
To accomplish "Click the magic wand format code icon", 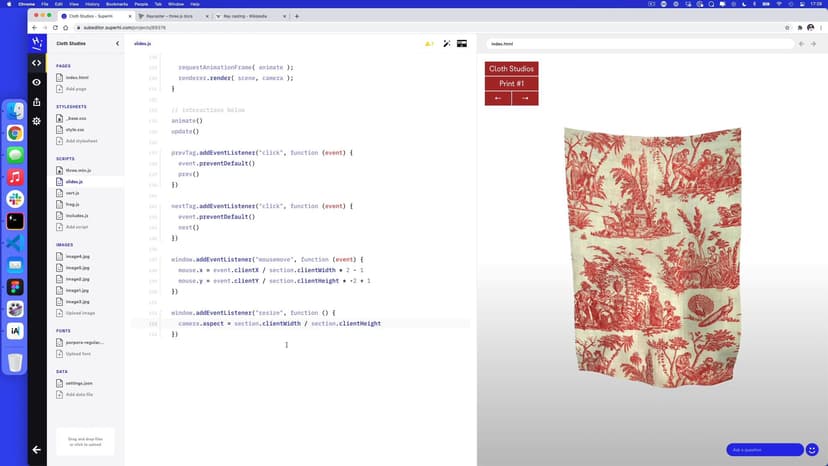I will point(446,44).
